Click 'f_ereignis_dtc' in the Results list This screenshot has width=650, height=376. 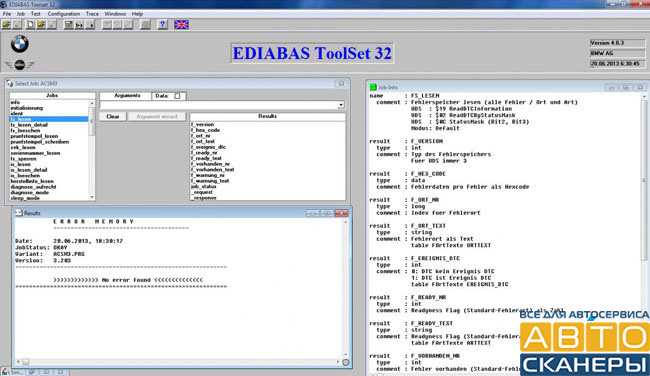(209, 147)
